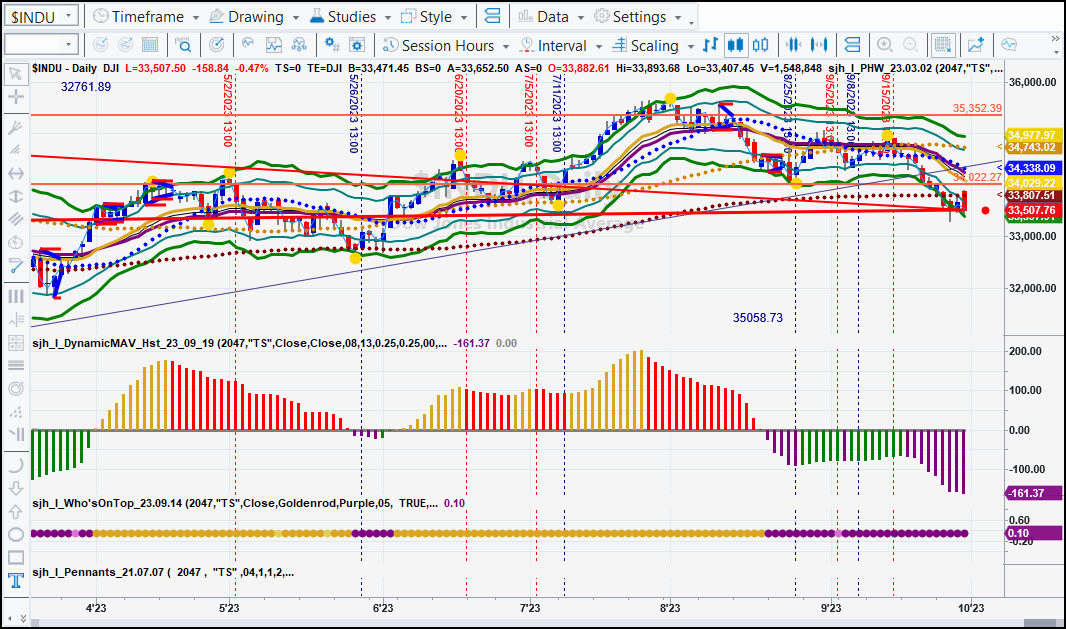1066x629 pixels.
Task: Open the gear window properties icon
Action: click(357, 46)
